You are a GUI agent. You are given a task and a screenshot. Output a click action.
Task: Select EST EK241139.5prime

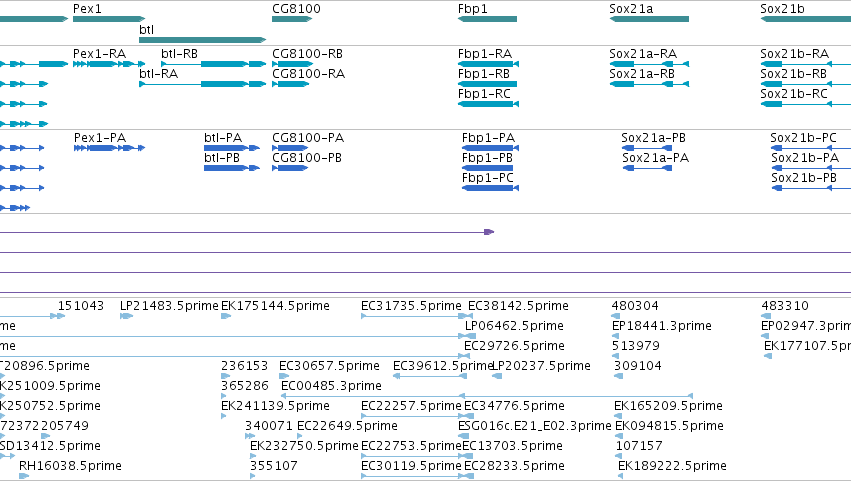(x=275, y=406)
